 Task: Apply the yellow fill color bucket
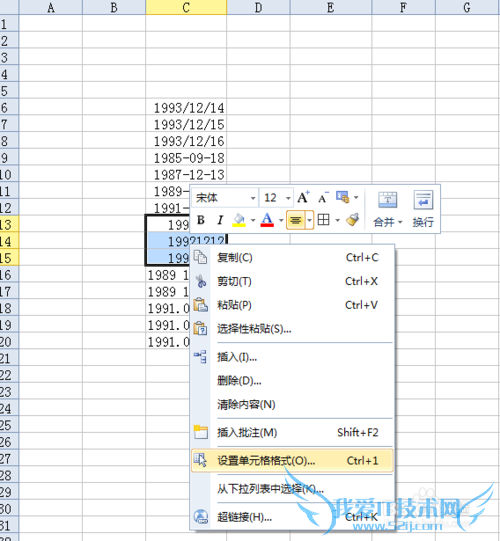tap(239, 220)
